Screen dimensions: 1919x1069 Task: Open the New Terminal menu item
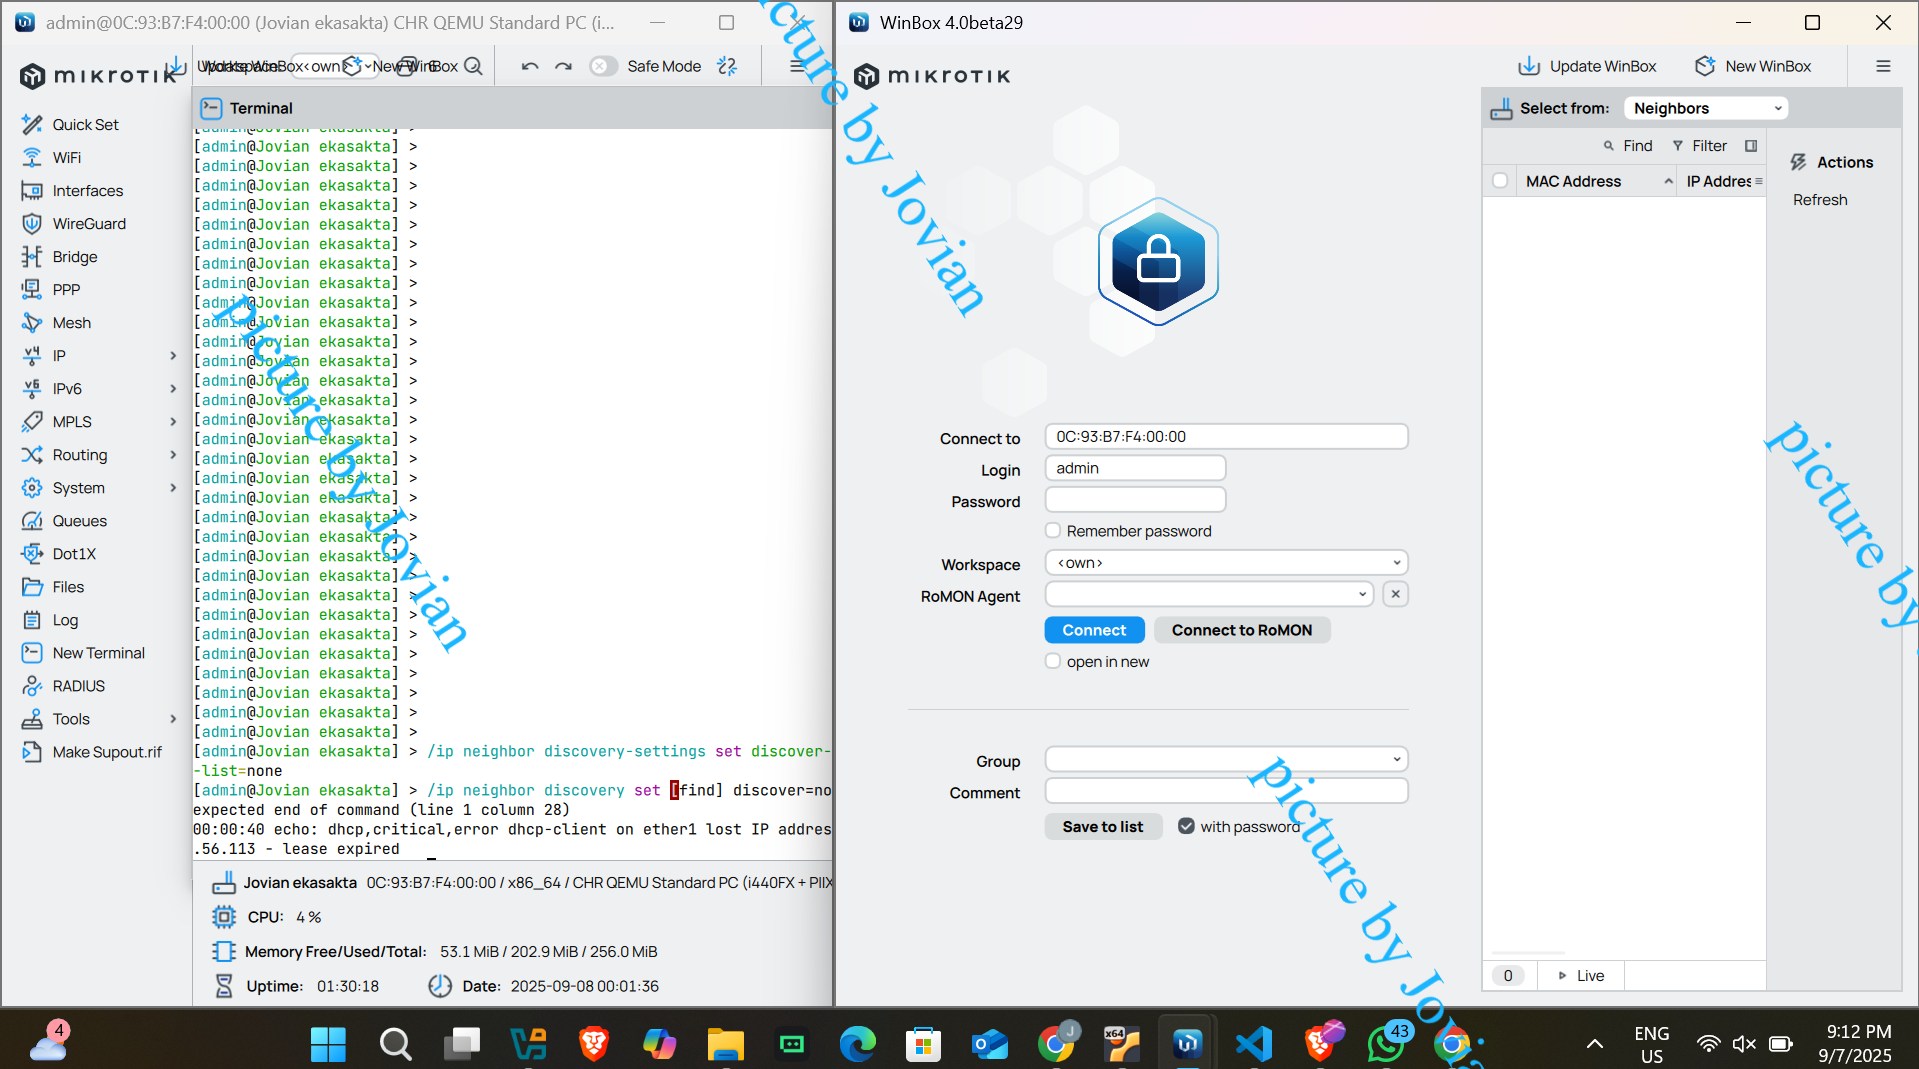point(98,653)
